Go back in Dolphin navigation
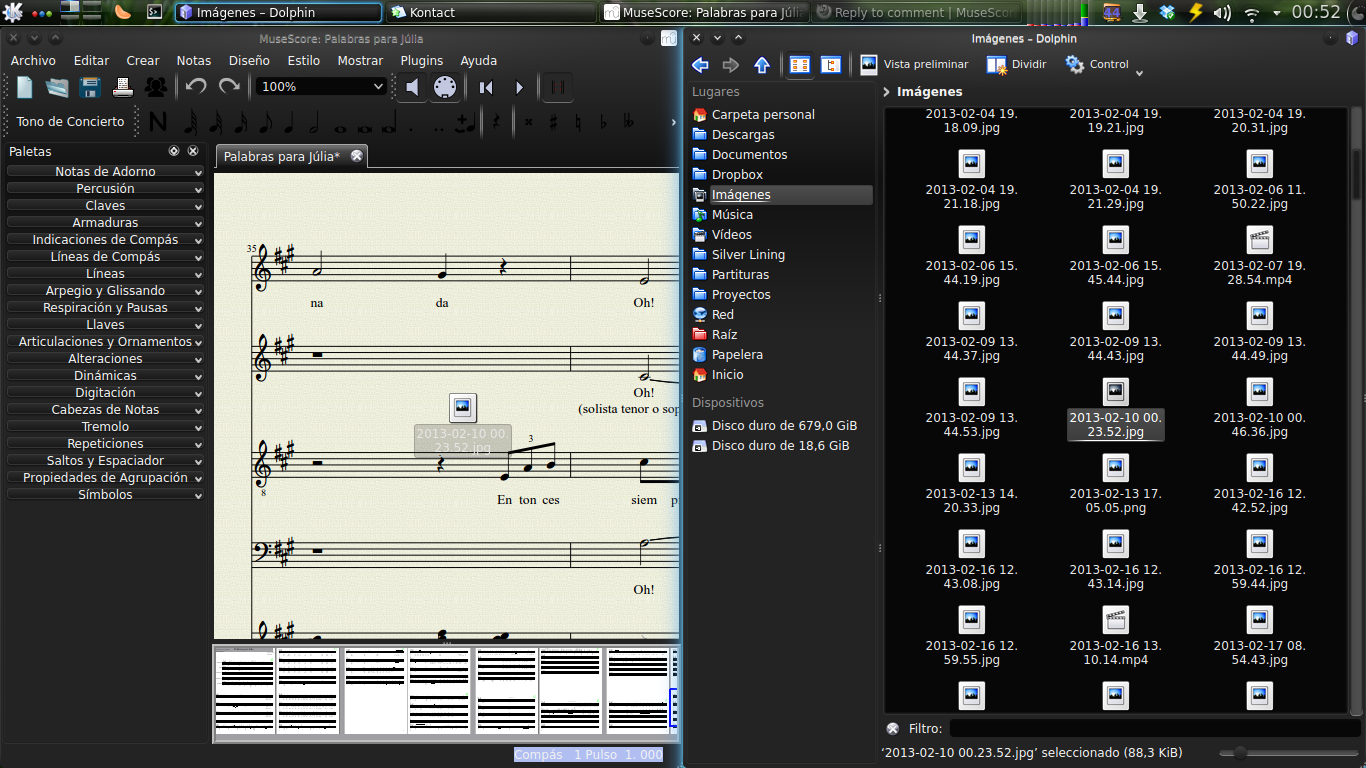The image size is (1366, 768). pos(700,65)
